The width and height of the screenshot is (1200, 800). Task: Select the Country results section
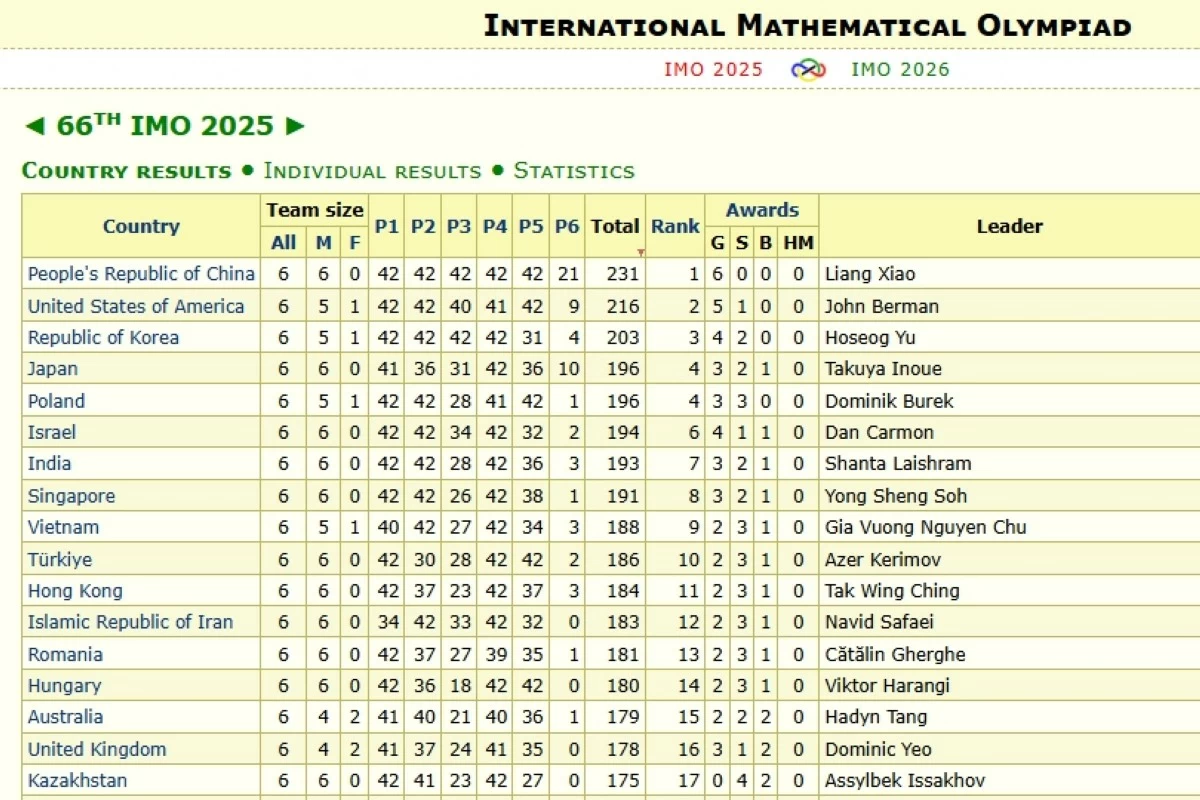pos(126,170)
